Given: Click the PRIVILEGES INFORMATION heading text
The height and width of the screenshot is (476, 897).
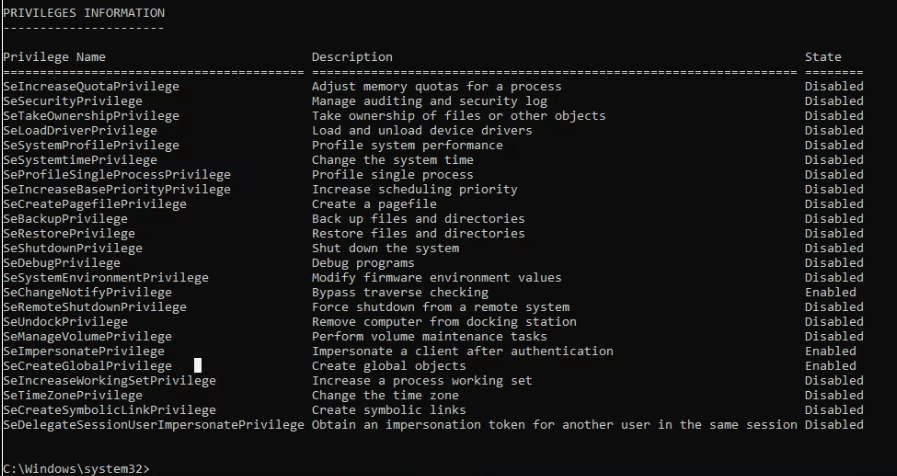Looking at the screenshot, I should pos(84,13).
